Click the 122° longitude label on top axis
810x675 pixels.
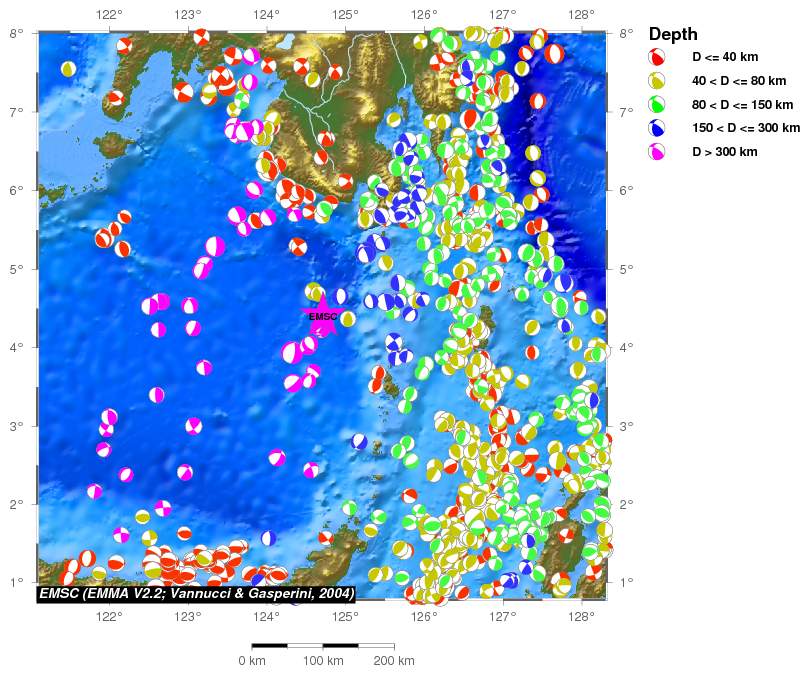[109, 15]
